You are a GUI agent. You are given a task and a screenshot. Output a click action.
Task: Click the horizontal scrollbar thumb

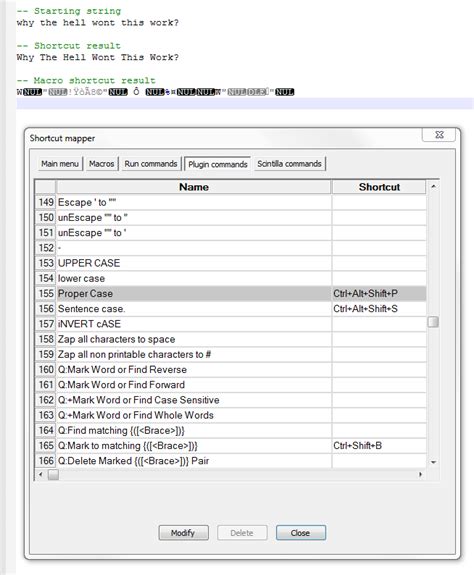tap(54, 475)
